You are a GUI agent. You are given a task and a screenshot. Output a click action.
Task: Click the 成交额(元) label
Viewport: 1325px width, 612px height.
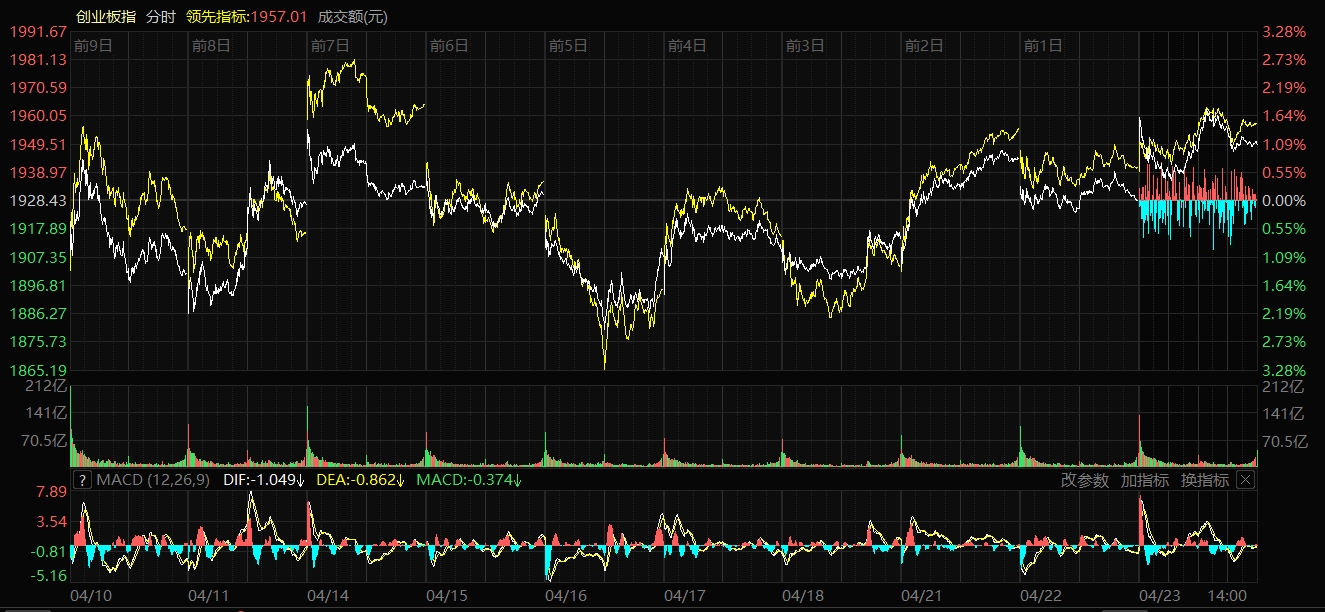click(x=353, y=16)
